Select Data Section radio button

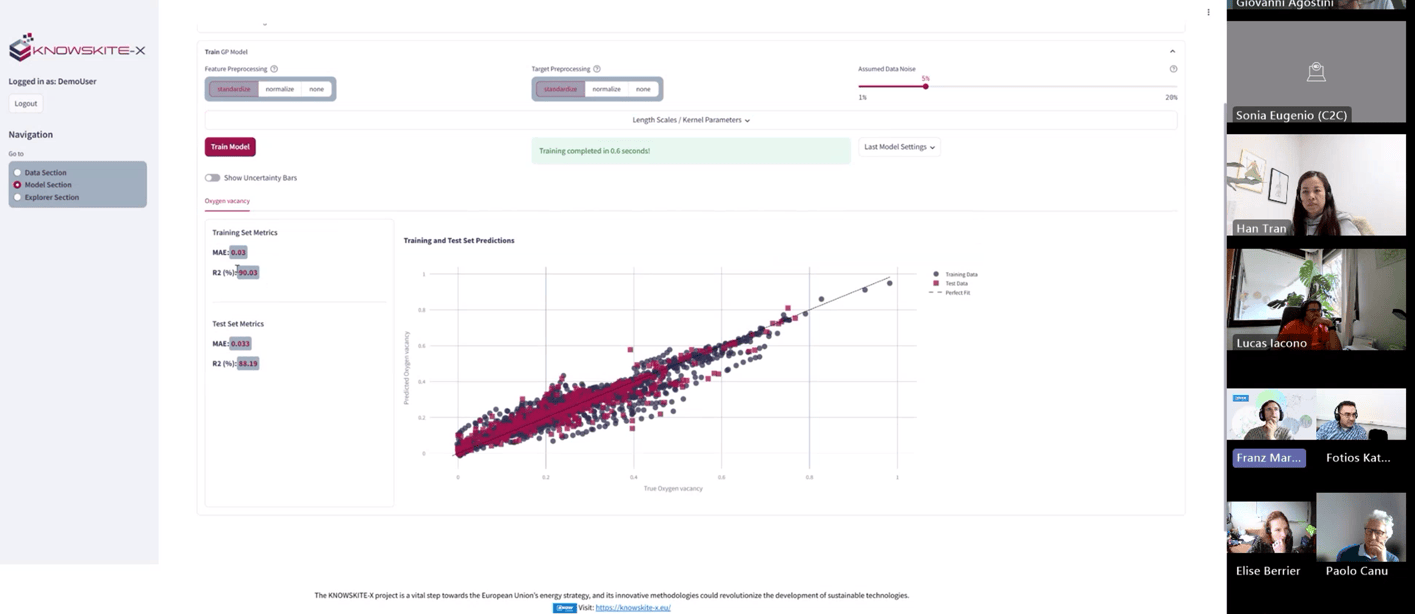click(18, 173)
